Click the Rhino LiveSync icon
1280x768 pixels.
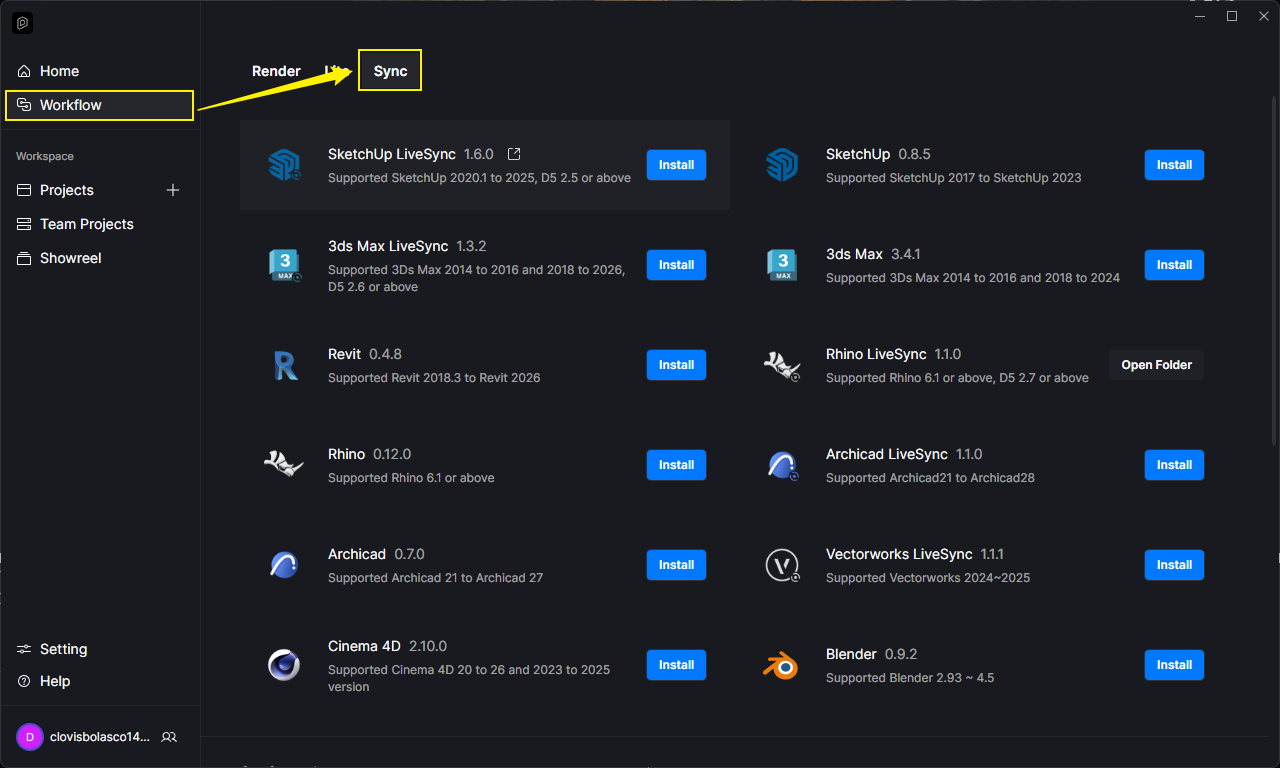[x=782, y=365]
